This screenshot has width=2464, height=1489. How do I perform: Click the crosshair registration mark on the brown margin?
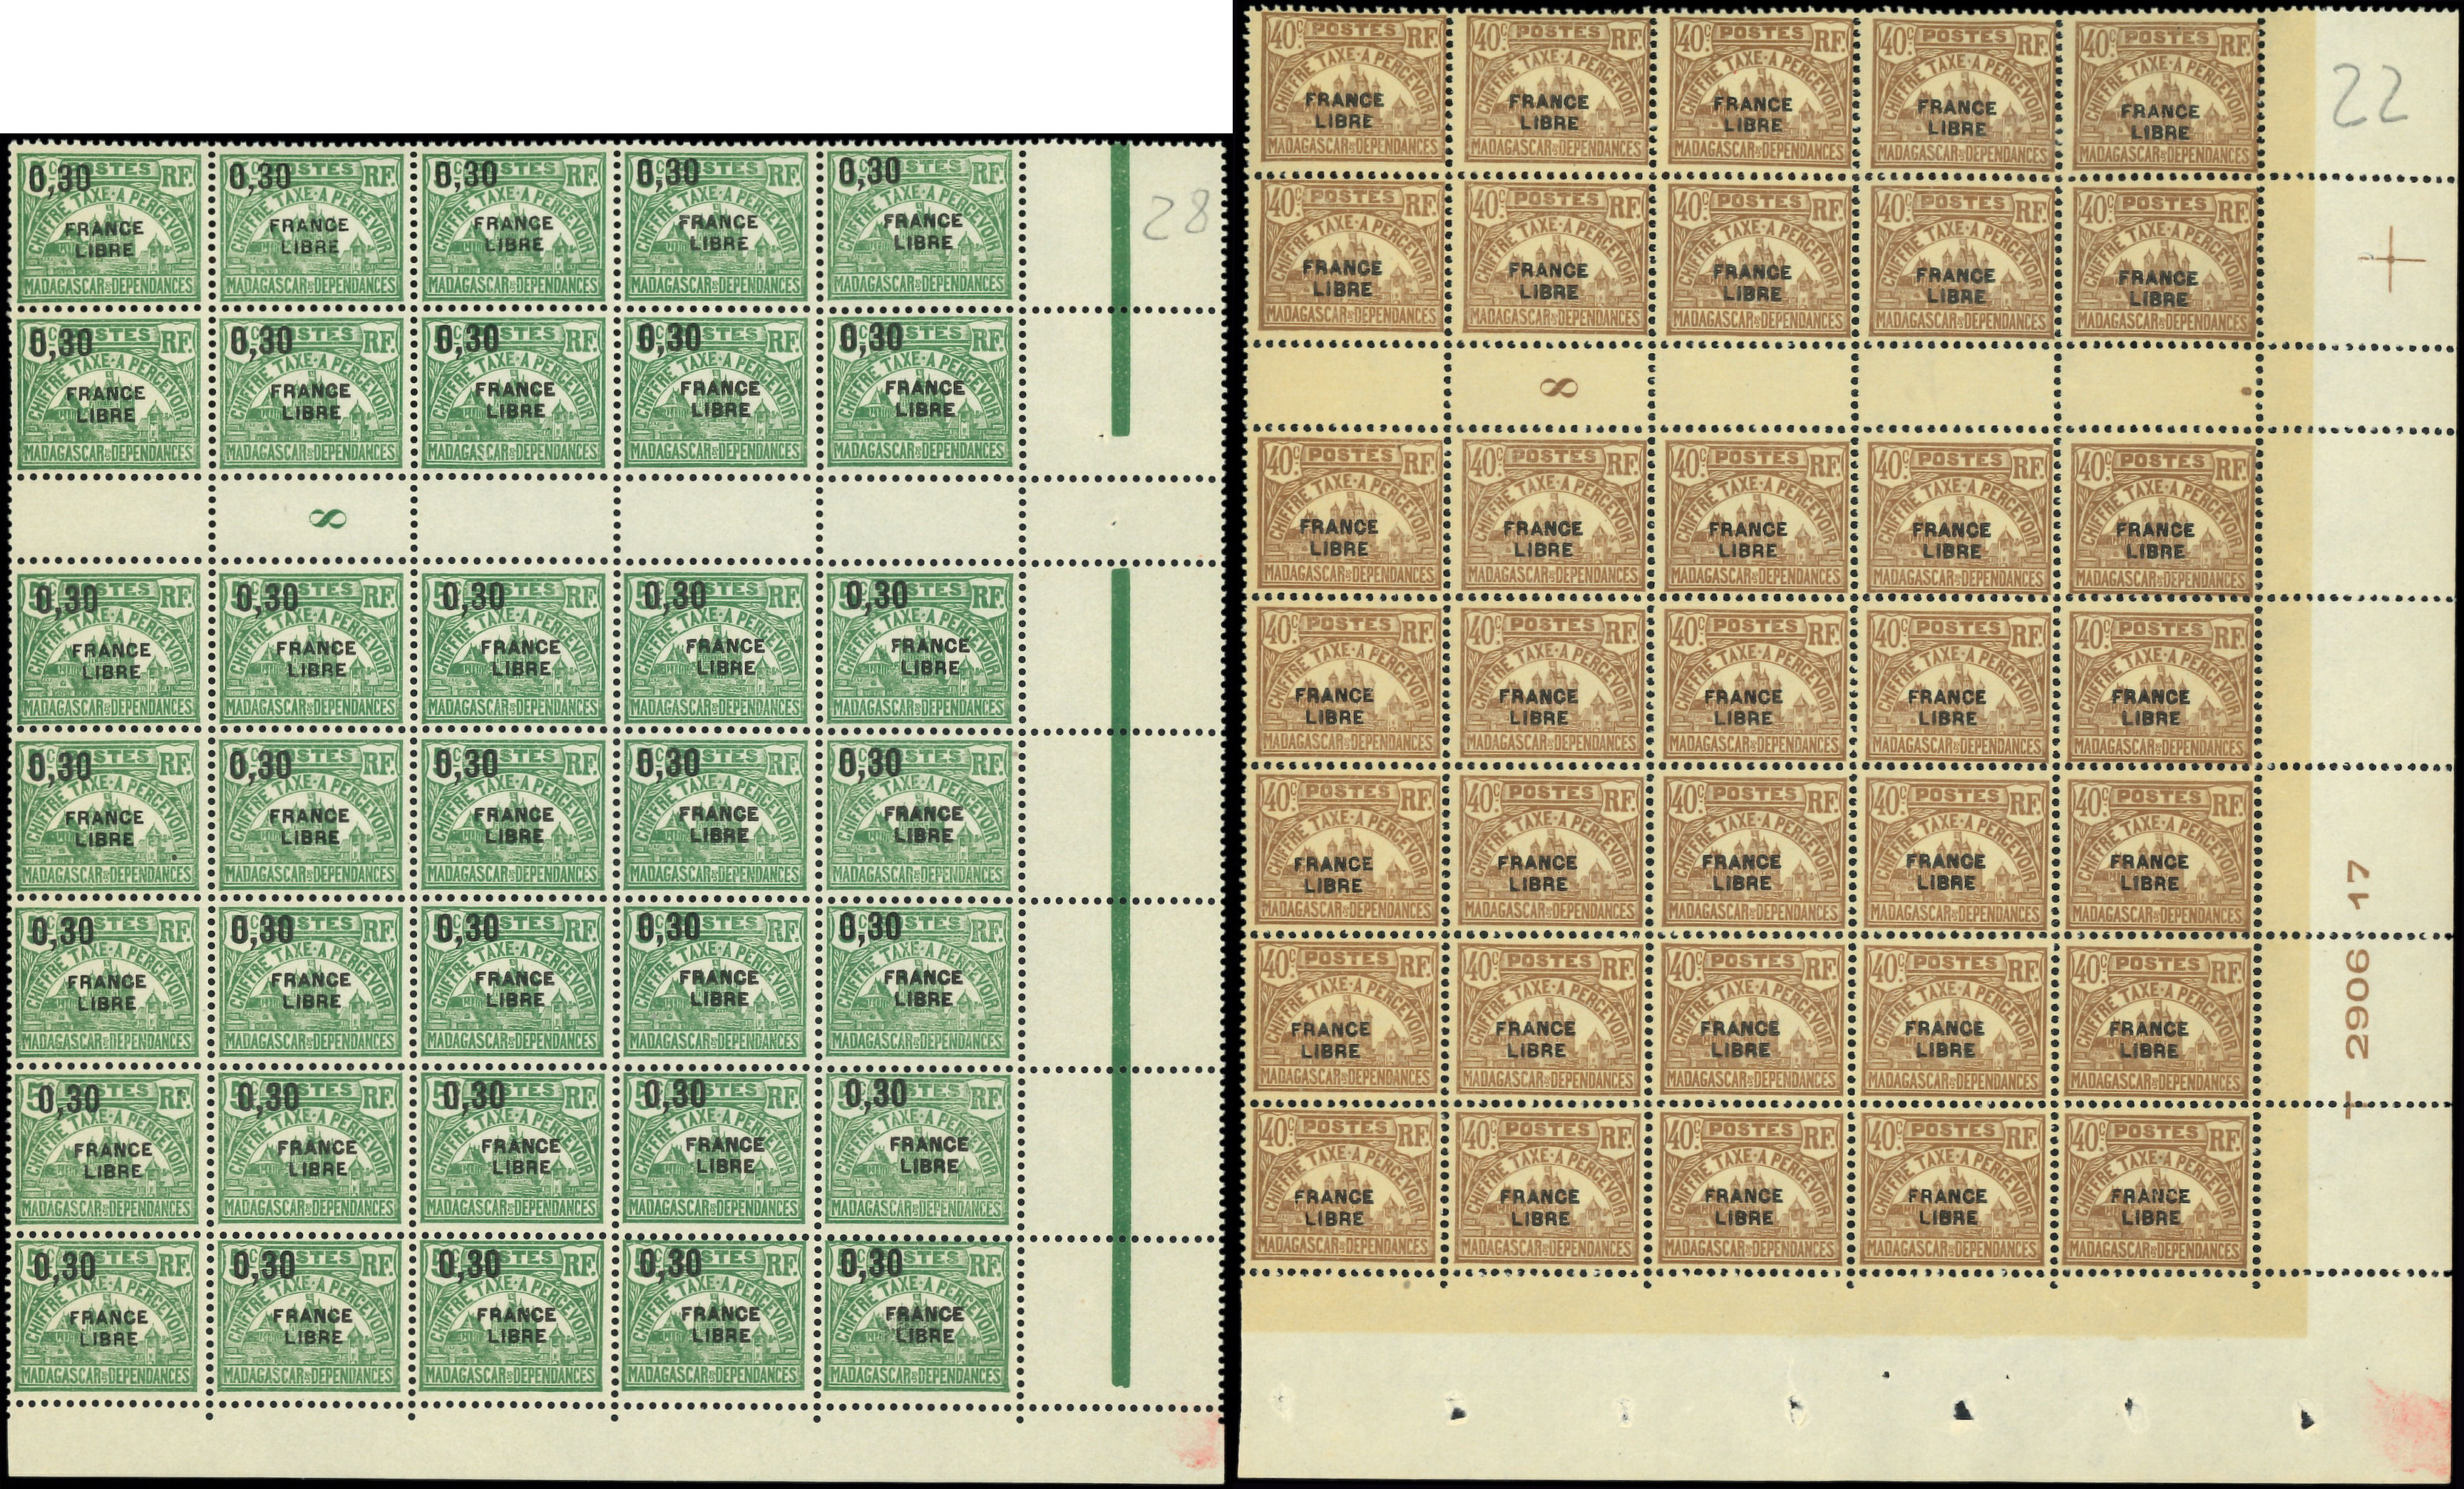2391,259
